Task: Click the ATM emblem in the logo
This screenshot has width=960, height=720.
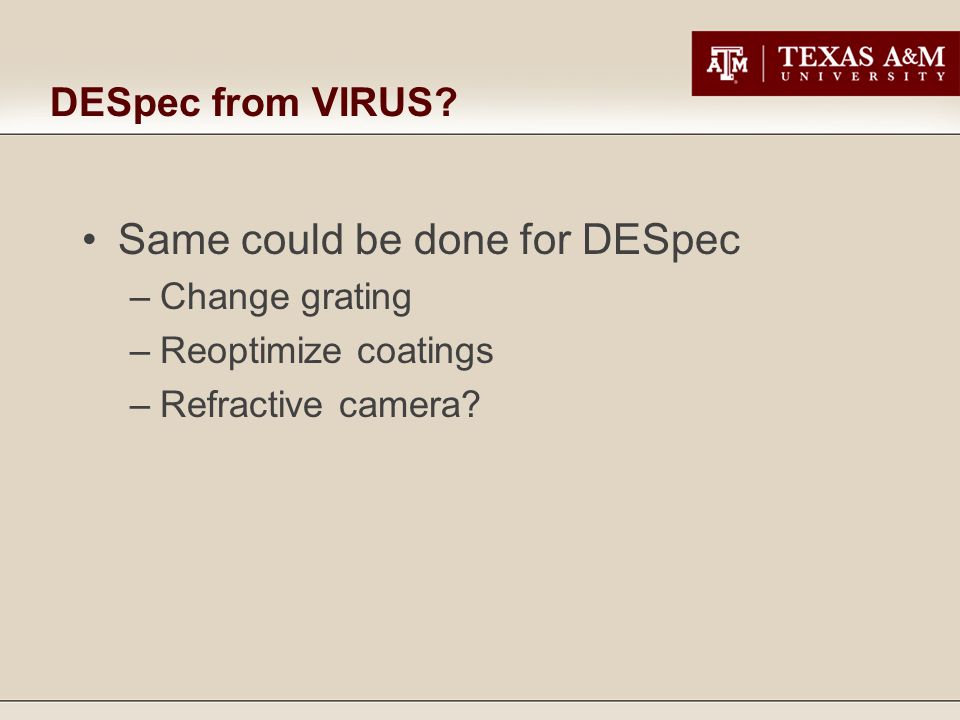Action: click(x=727, y=64)
